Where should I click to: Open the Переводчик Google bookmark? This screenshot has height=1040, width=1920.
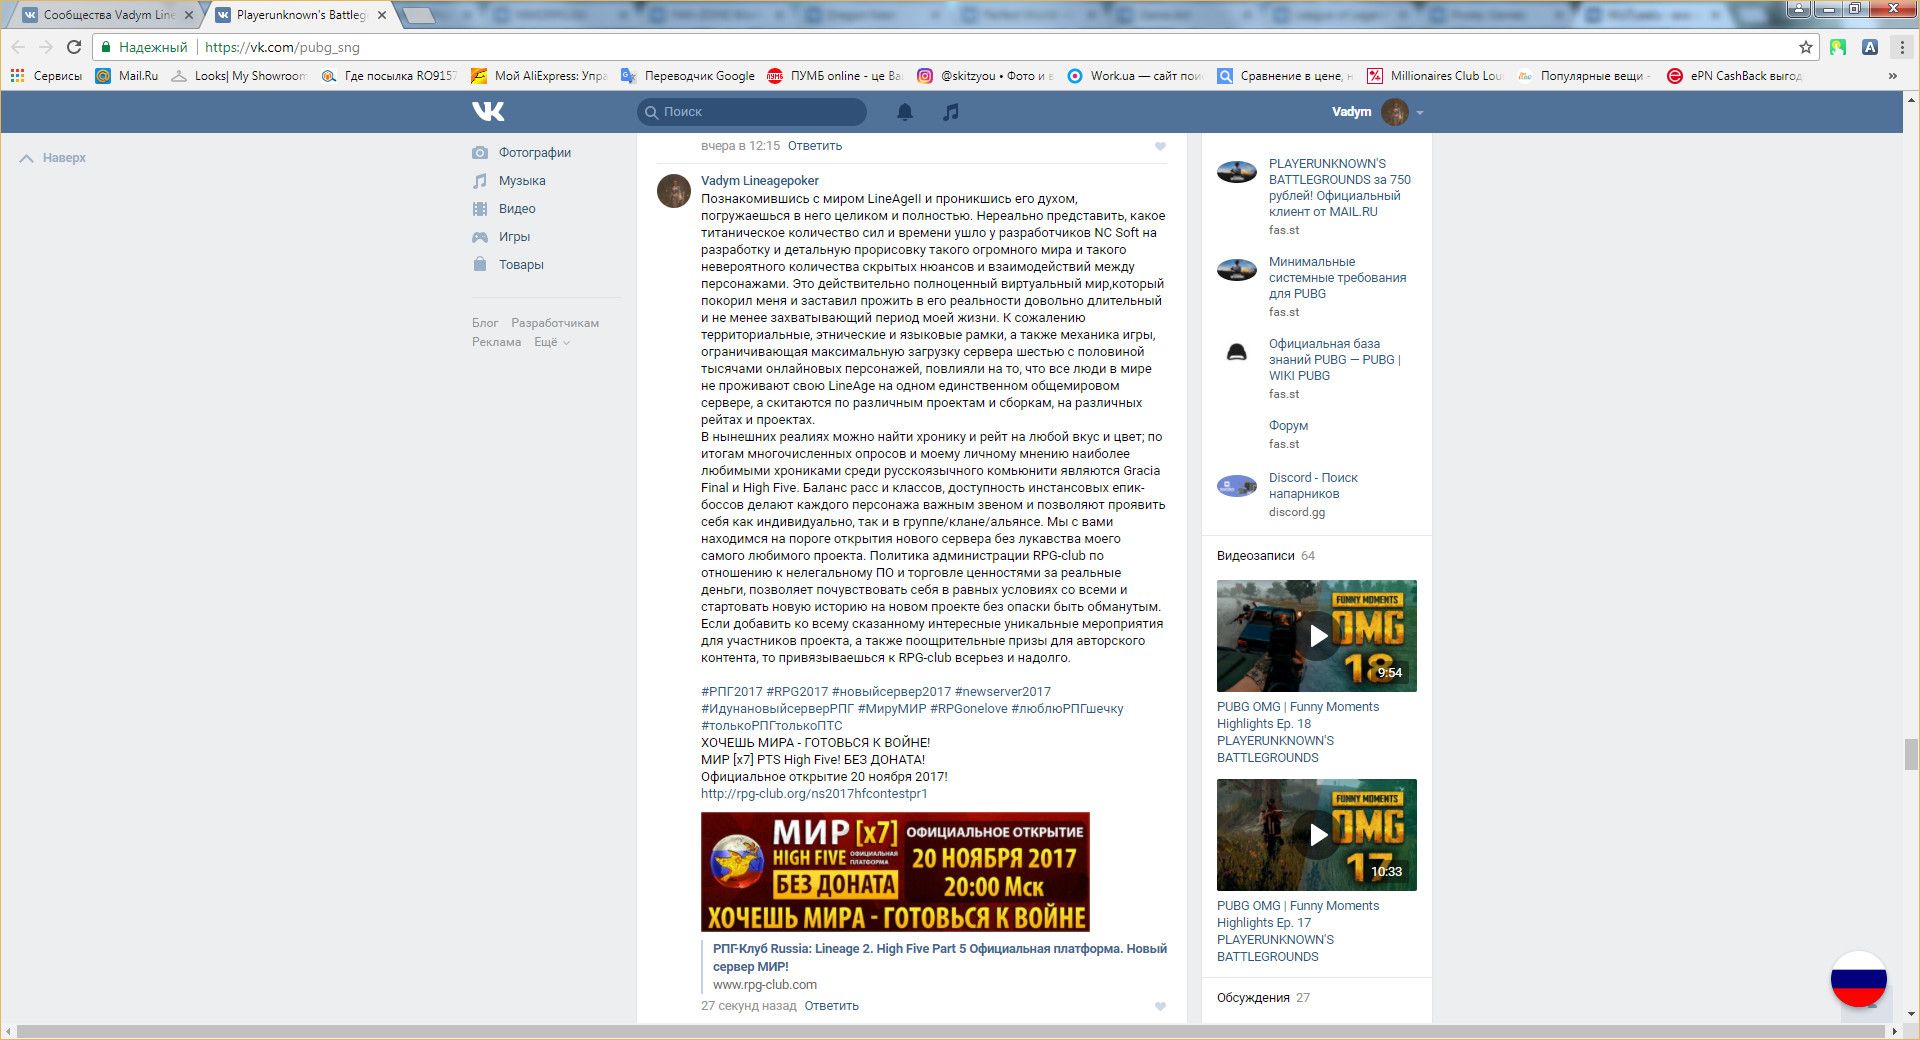coord(688,76)
